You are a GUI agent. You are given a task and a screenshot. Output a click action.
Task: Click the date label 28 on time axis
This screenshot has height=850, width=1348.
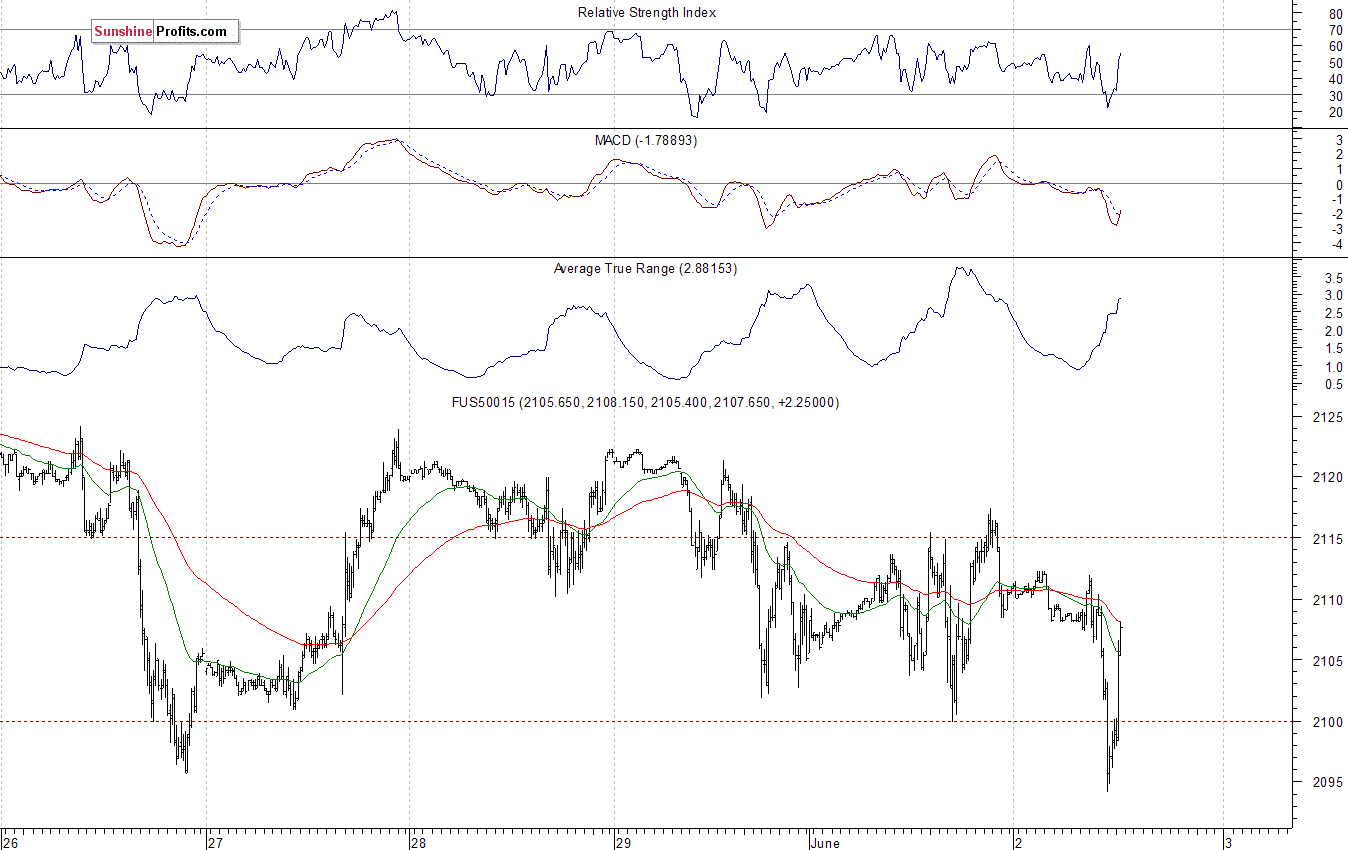click(420, 842)
